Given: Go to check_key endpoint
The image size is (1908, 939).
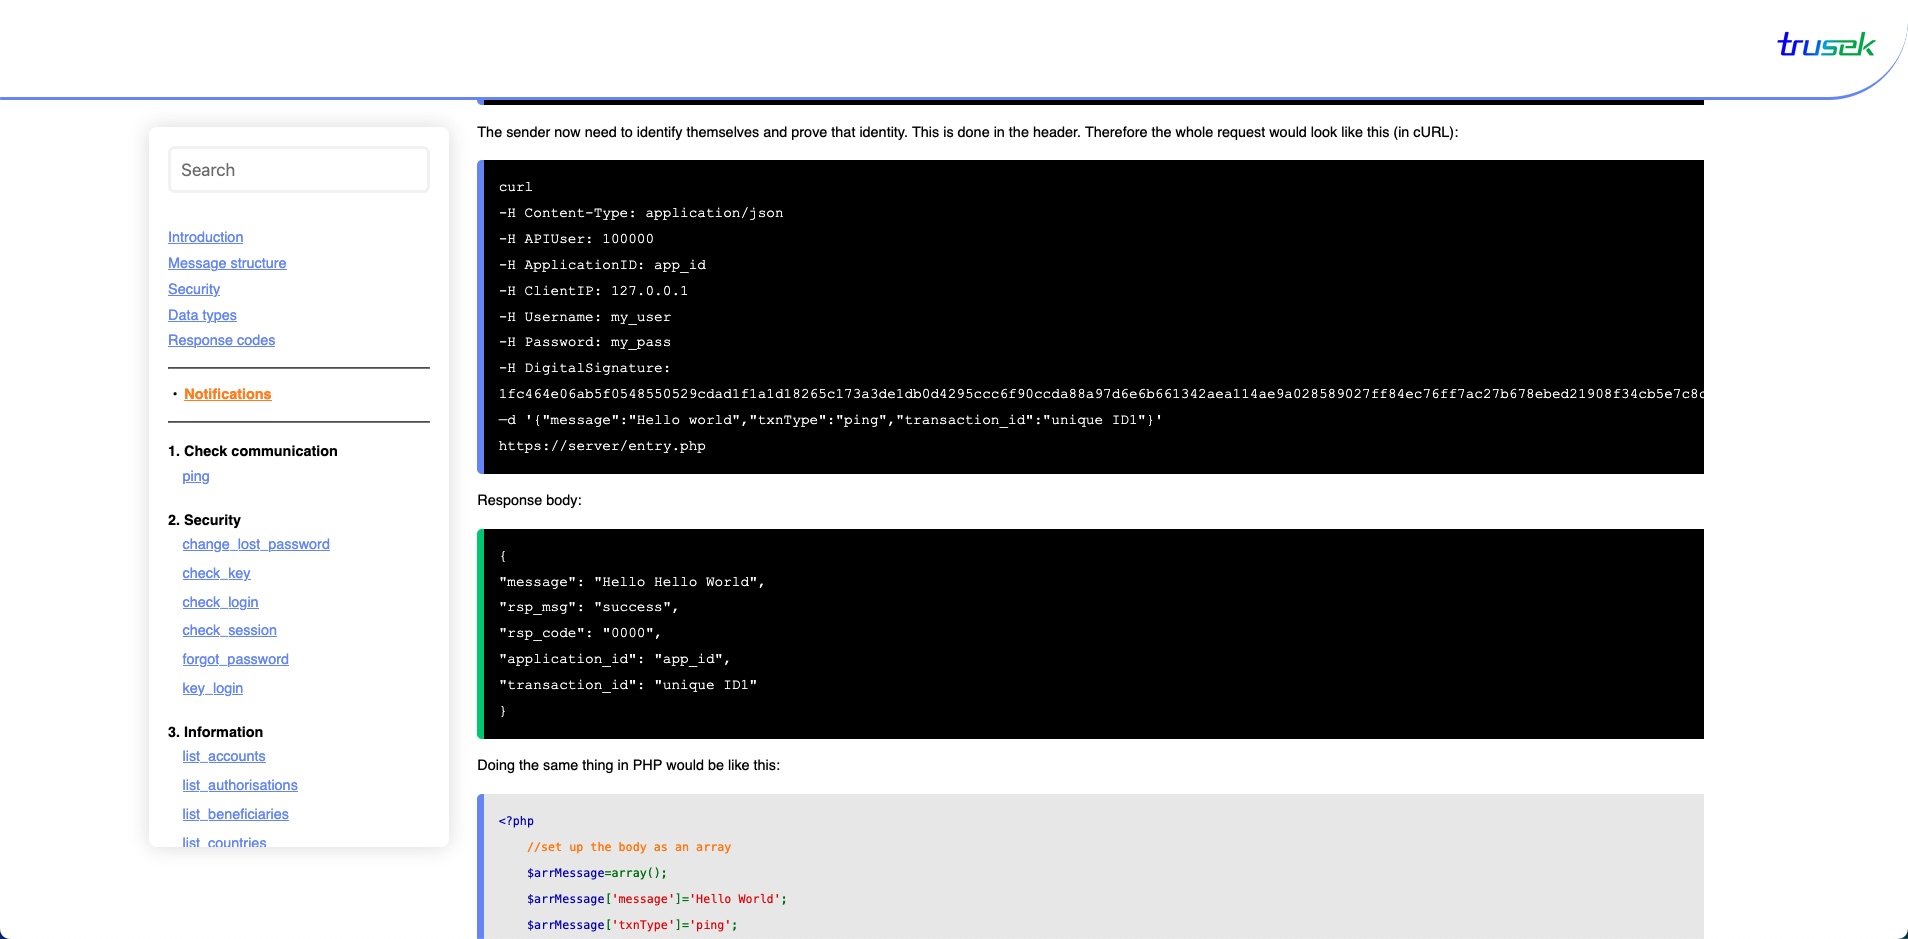Looking at the screenshot, I should 216,573.
